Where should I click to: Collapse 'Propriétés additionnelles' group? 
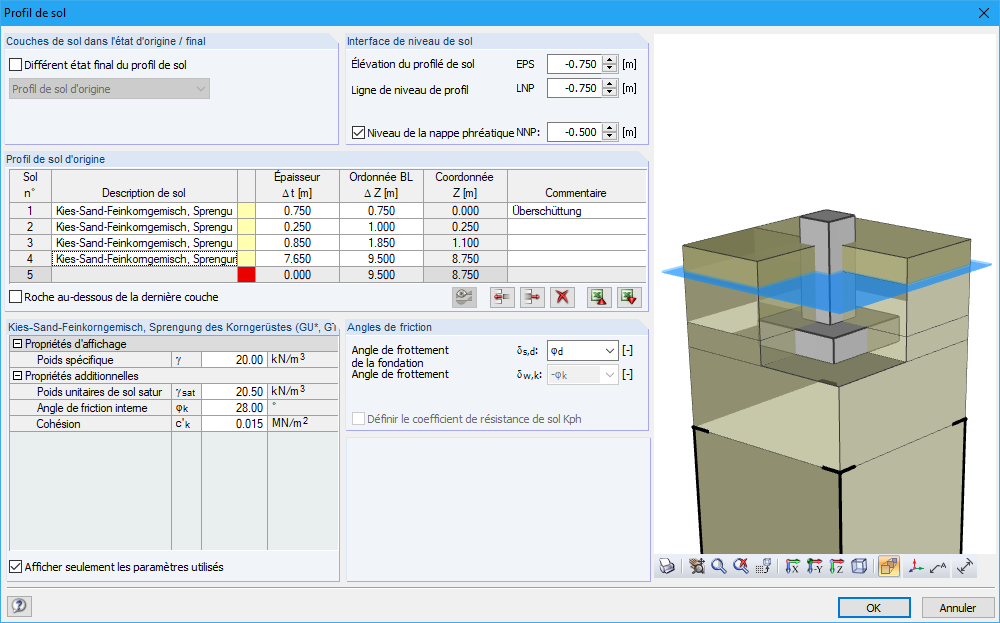(x=17, y=376)
